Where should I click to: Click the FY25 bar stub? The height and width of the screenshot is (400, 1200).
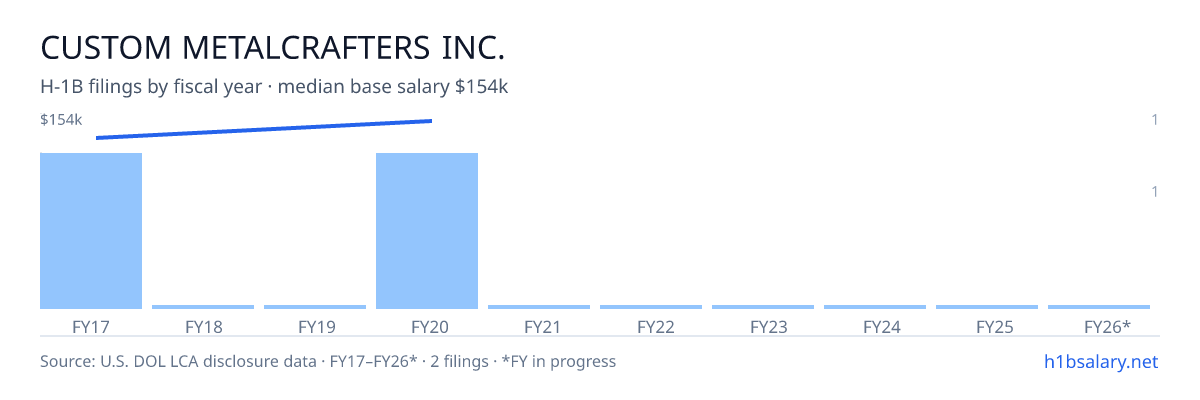pos(987,307)
